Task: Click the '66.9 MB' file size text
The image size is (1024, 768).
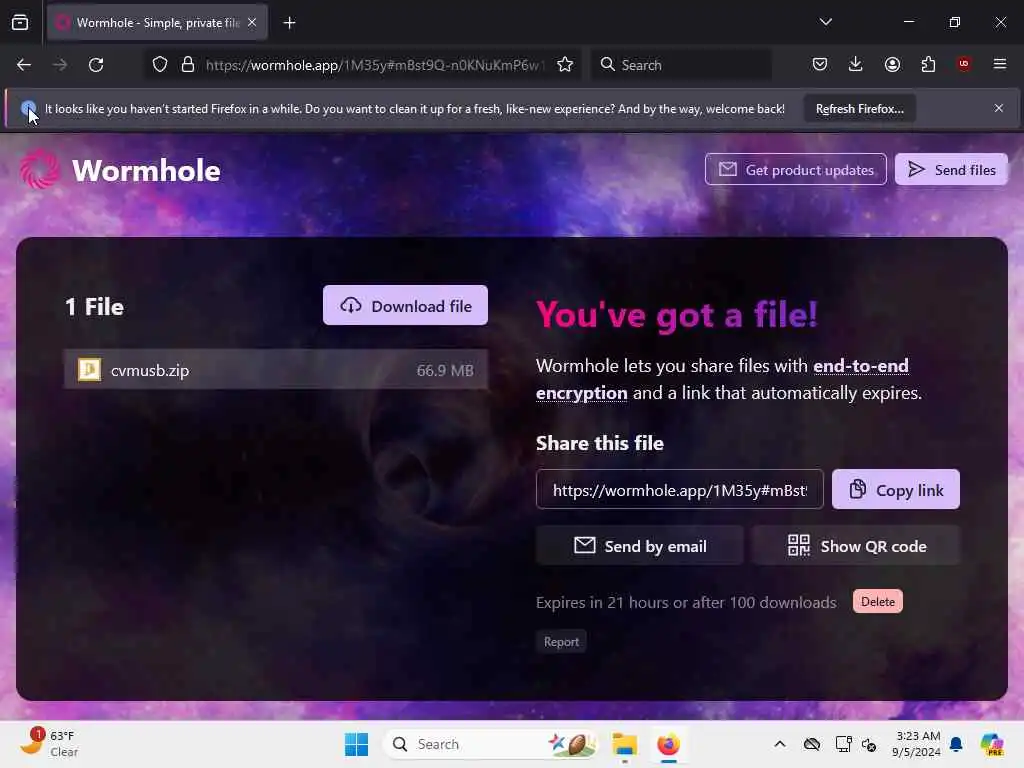Action: tap(445, 370)
